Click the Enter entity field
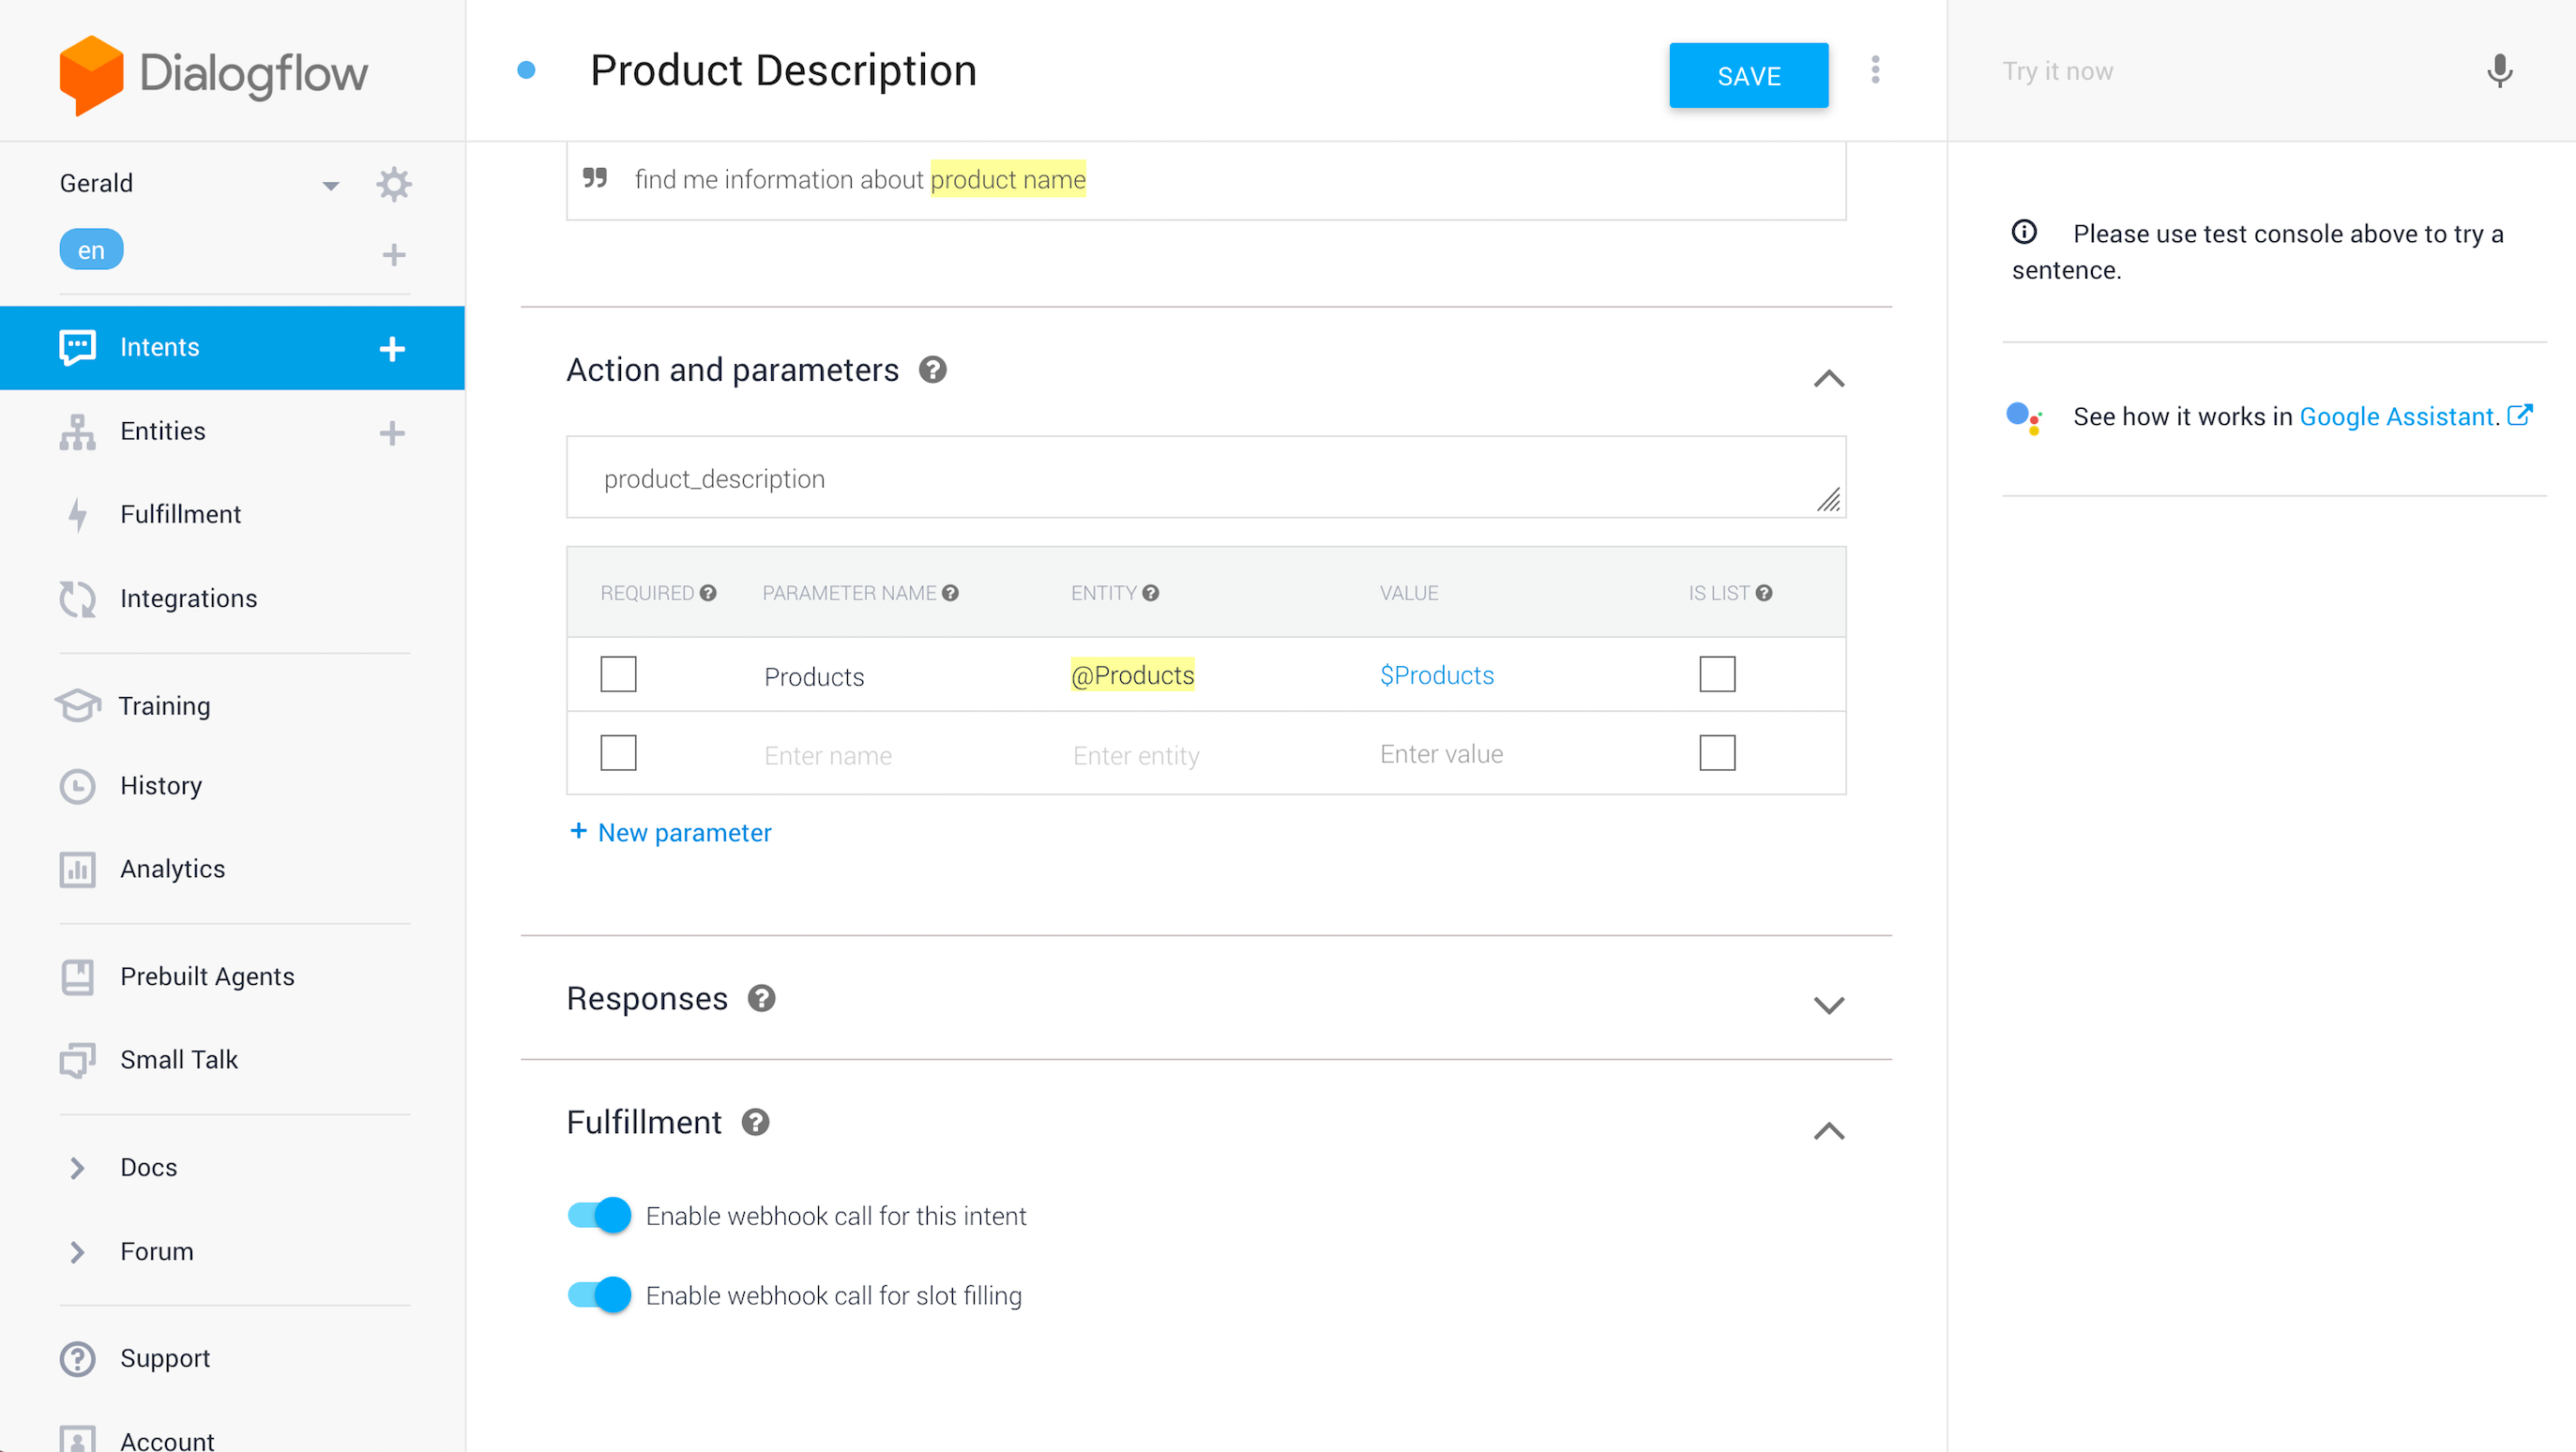Viewport: 2576px width, 1452px height. pyautogui.click(x=1135, y=756)
